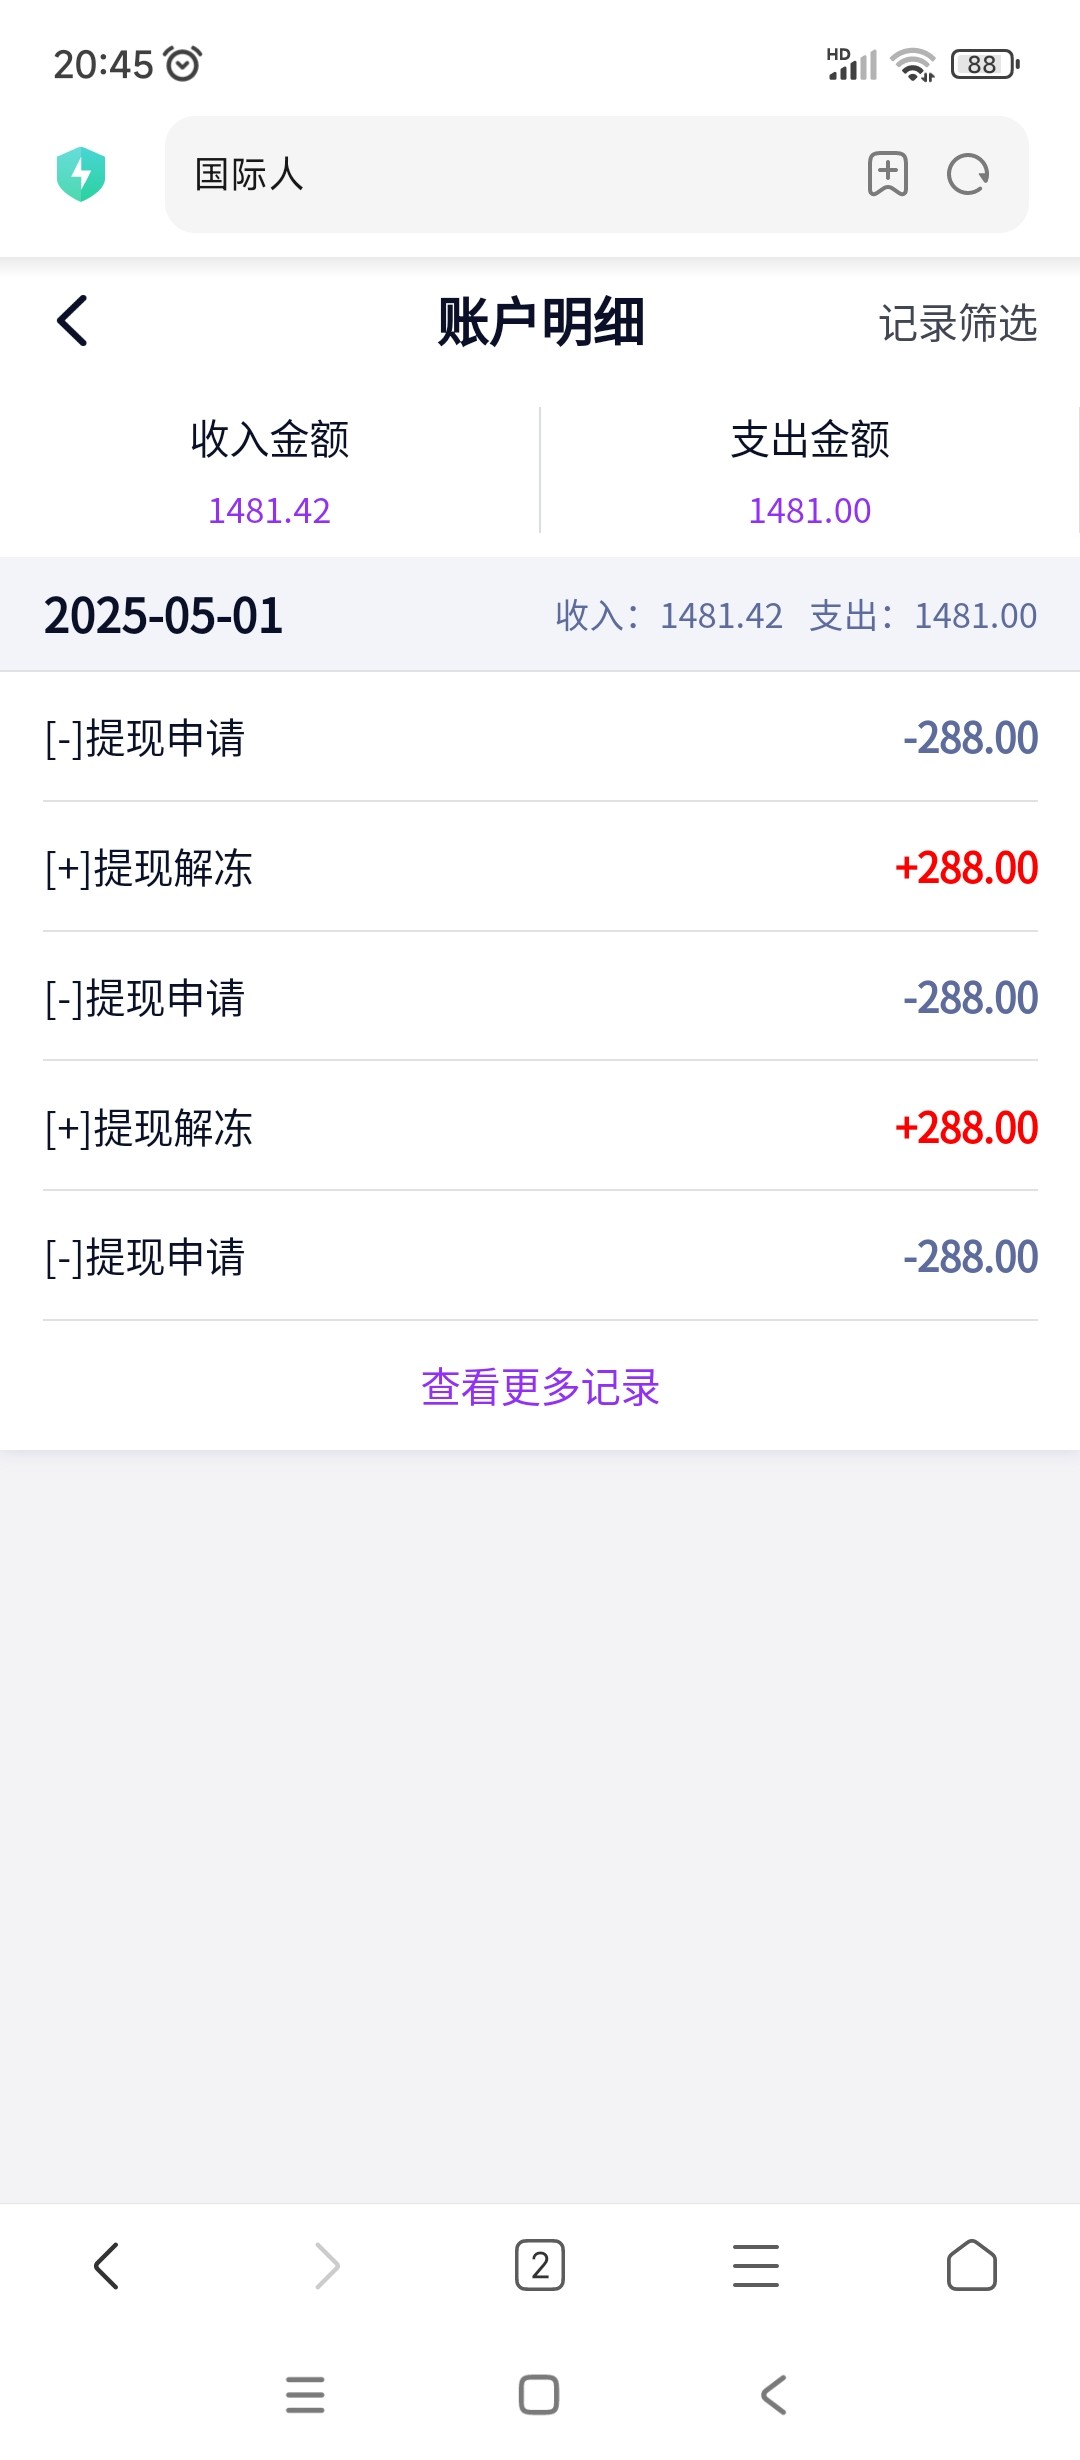Add this page to bookmarks
The height and width of the screenshot is (2460, 1080).
[x=887, y=174]
